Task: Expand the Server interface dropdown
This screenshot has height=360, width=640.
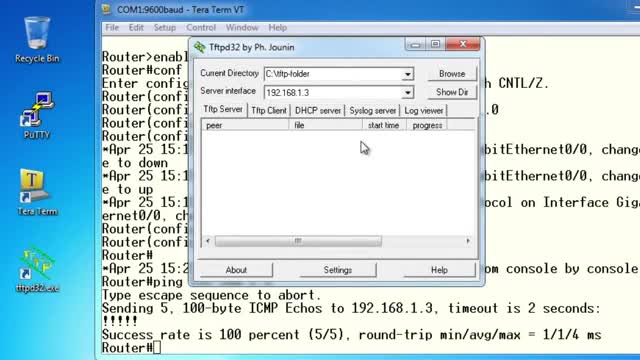Action: [407, 93]
